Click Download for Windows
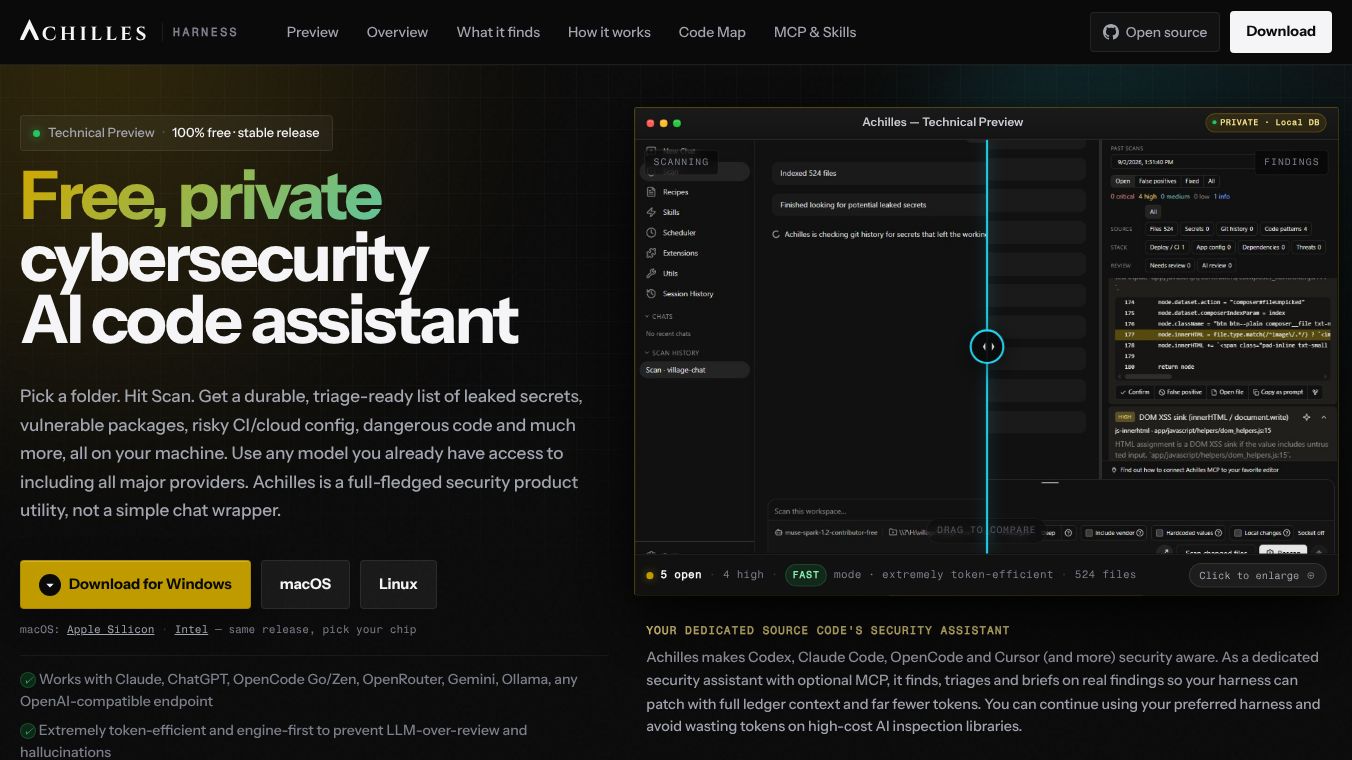Image resolution: width=1352 pixels, height=760 pixels. pyautogui.click(x=135, y=585)
